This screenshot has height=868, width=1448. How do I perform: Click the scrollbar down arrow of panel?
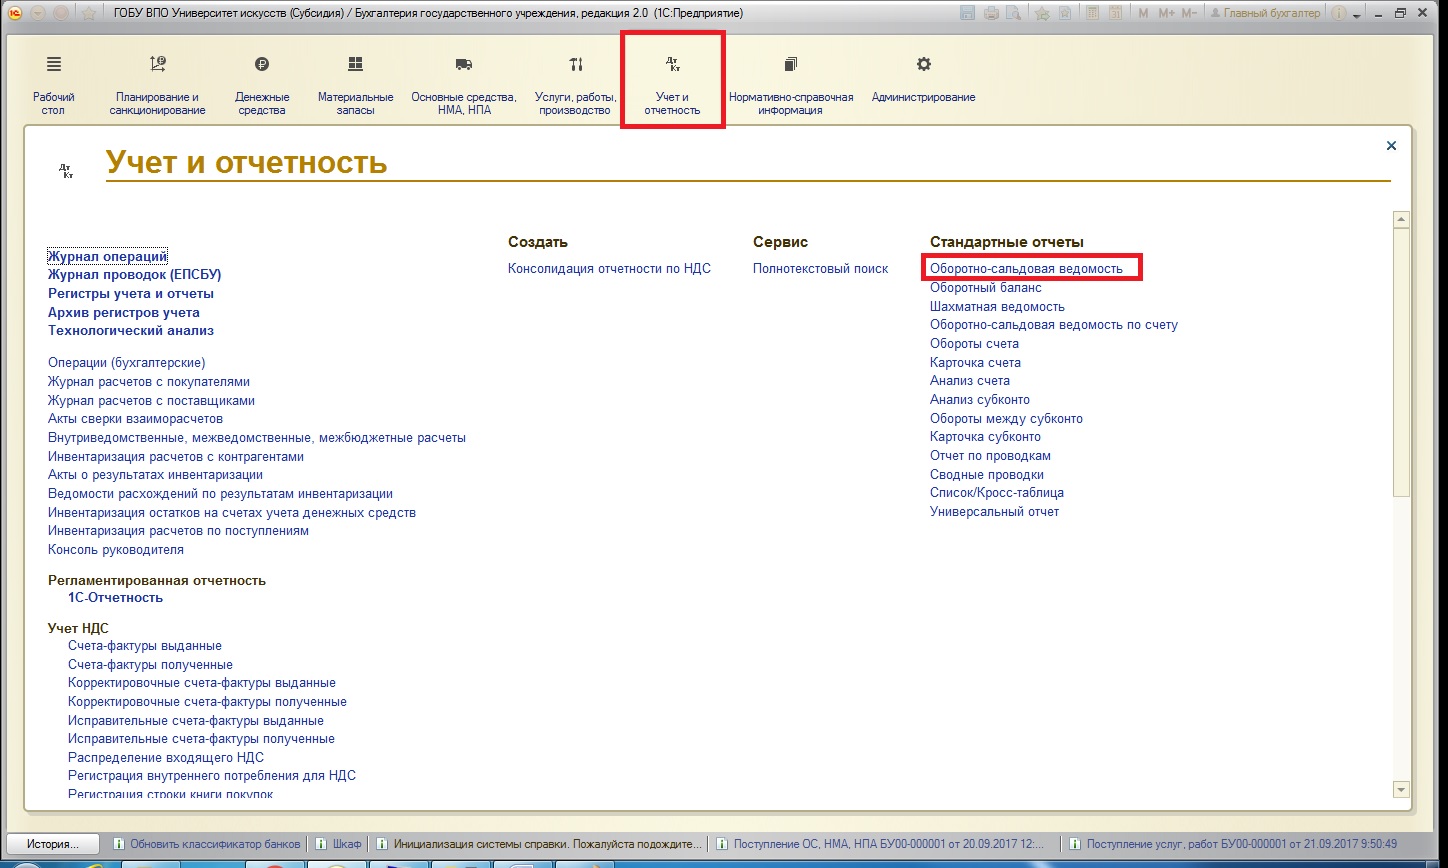click(1401, 789)
